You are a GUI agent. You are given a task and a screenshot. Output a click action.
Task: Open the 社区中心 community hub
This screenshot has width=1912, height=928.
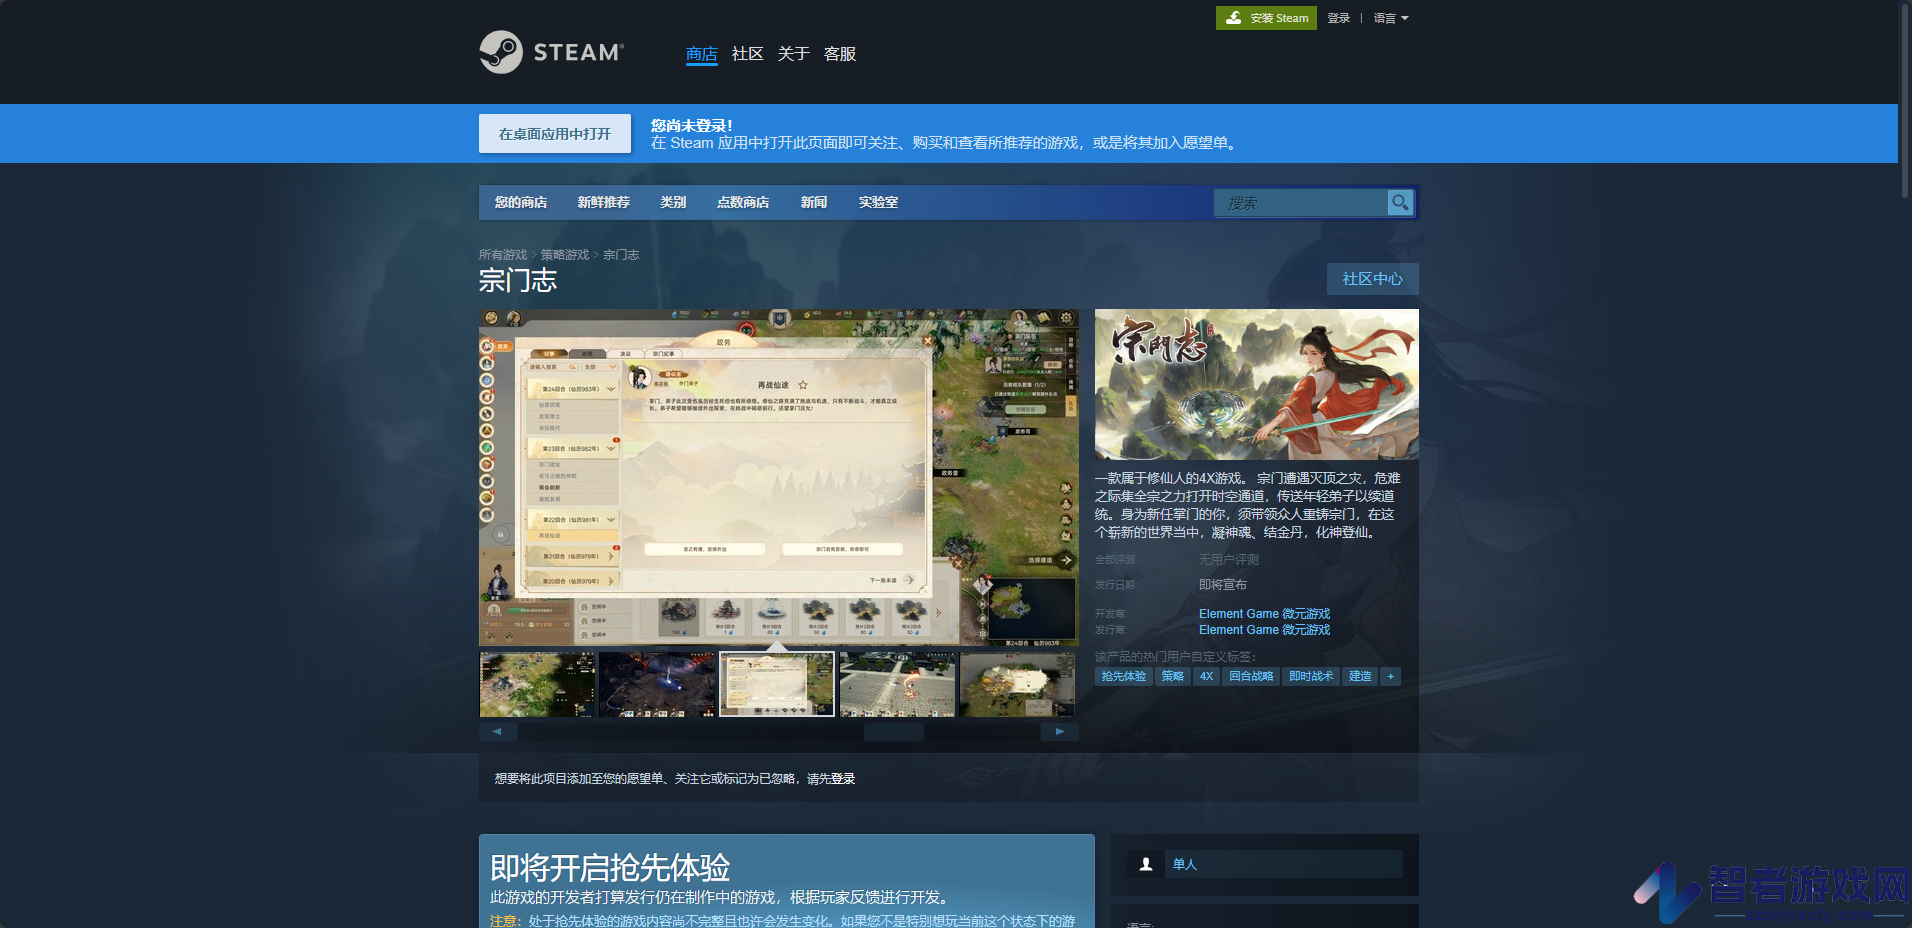1373,279
